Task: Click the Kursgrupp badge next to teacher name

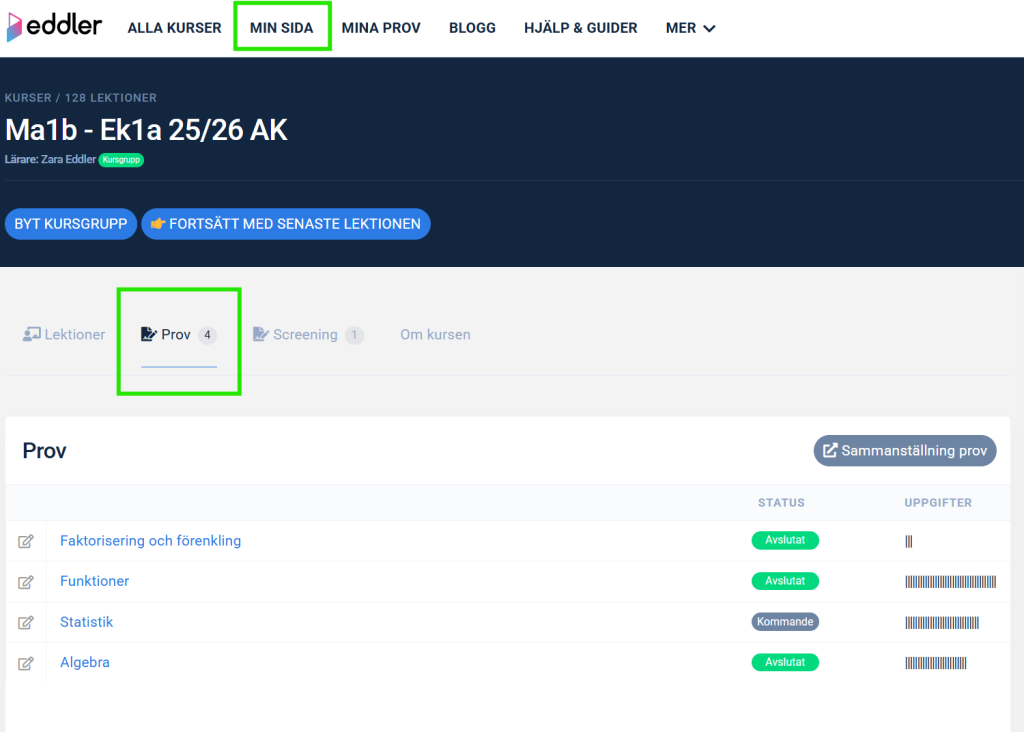Action: click(x=121, y=160)
